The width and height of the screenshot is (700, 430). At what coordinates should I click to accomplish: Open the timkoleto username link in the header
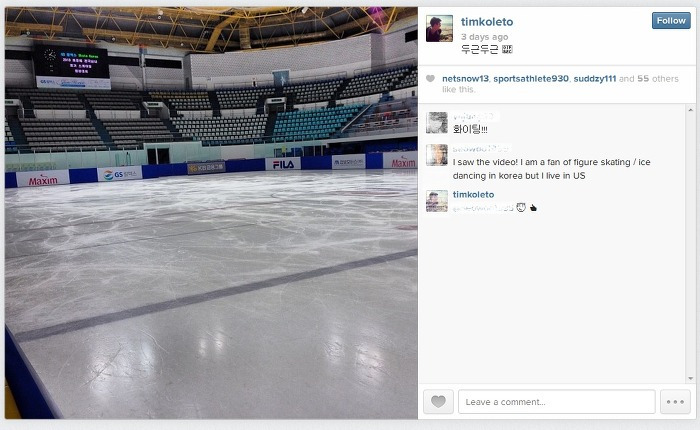[487, 21]
